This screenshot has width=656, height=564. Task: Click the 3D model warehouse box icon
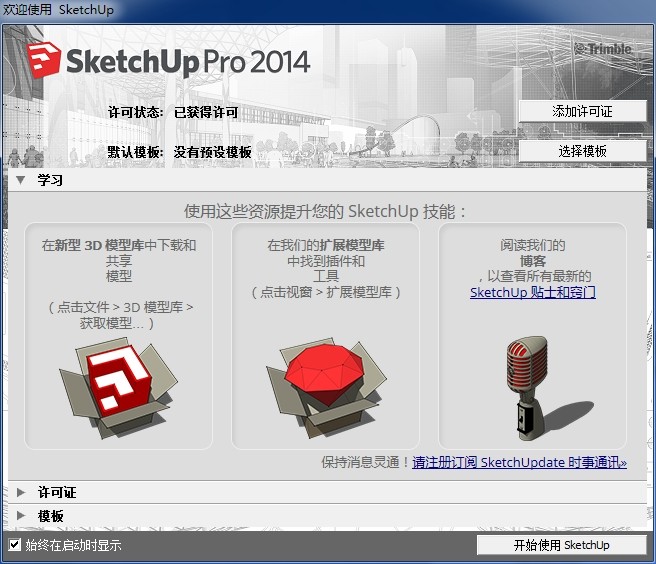click(x=118, y=388)
